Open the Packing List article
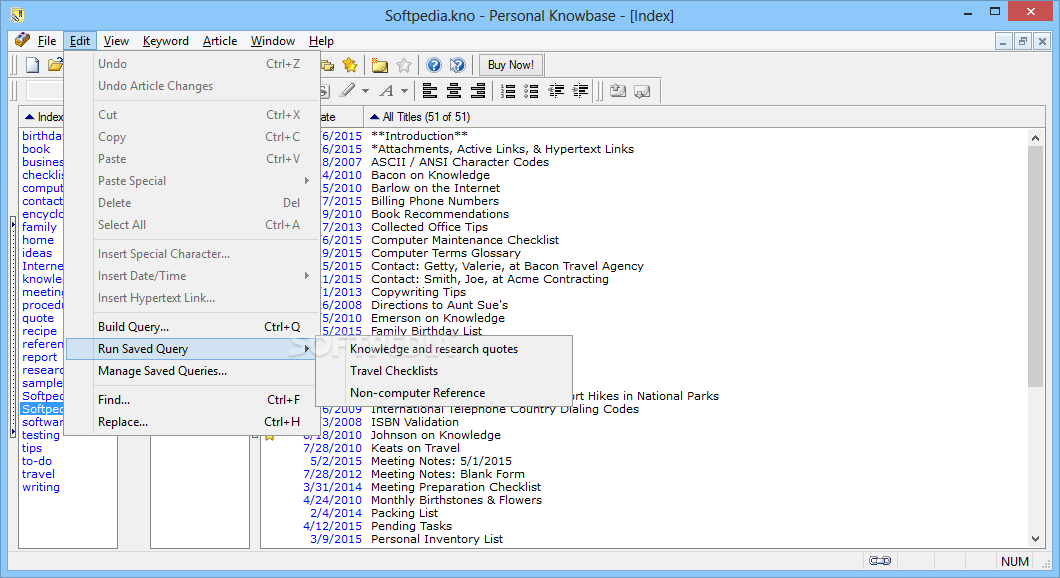This screenshot has height=578, width=1060. [x=404, y=513]
